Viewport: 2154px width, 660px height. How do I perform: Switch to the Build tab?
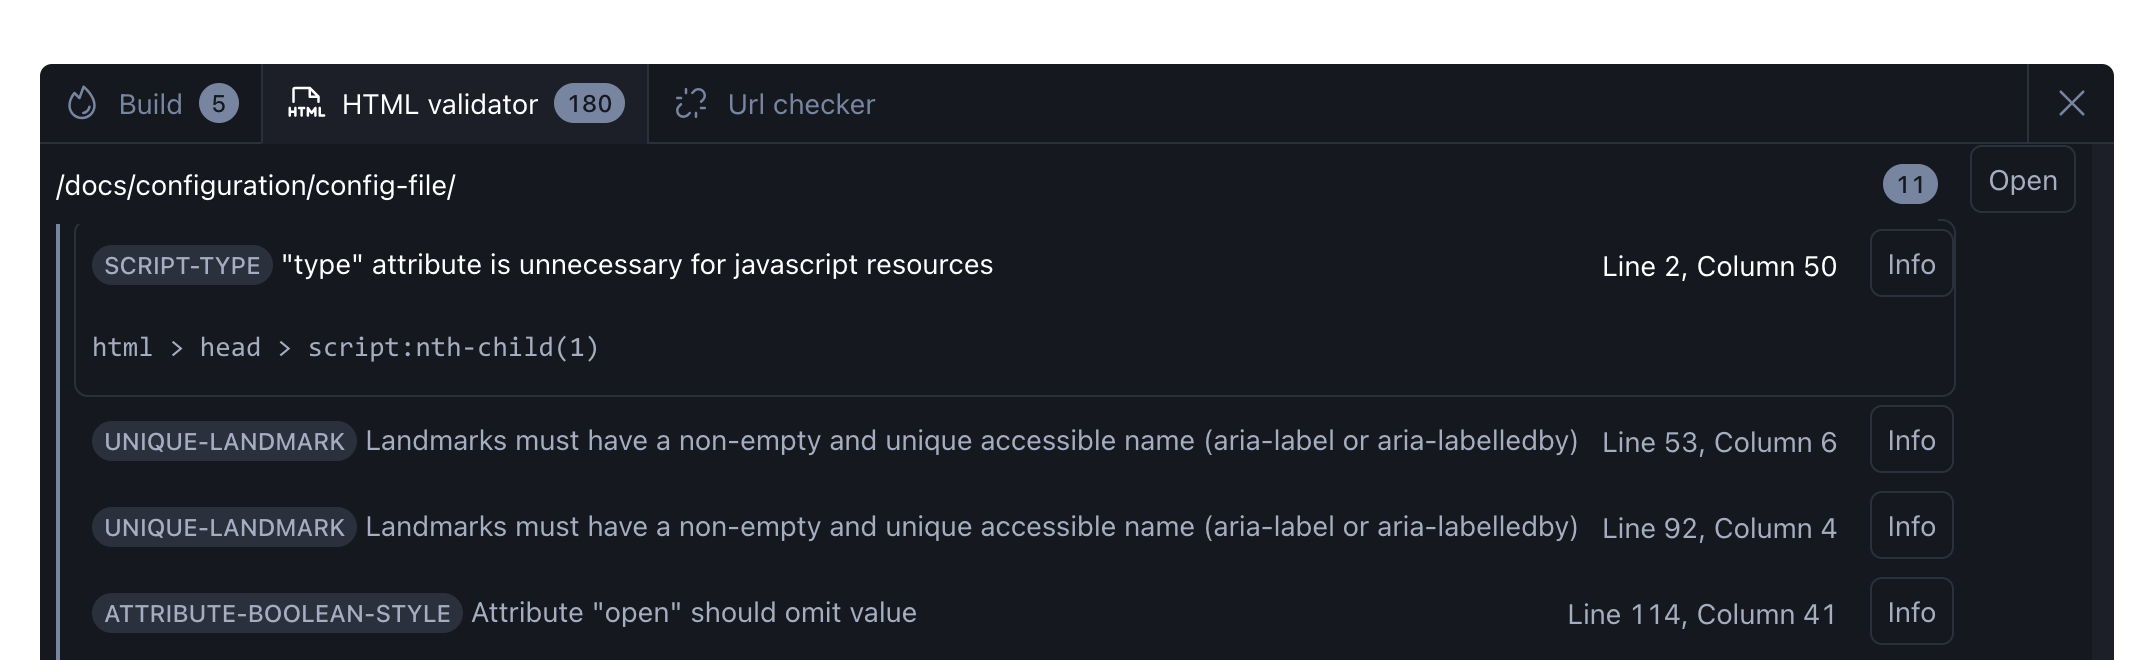click(150, 104)
